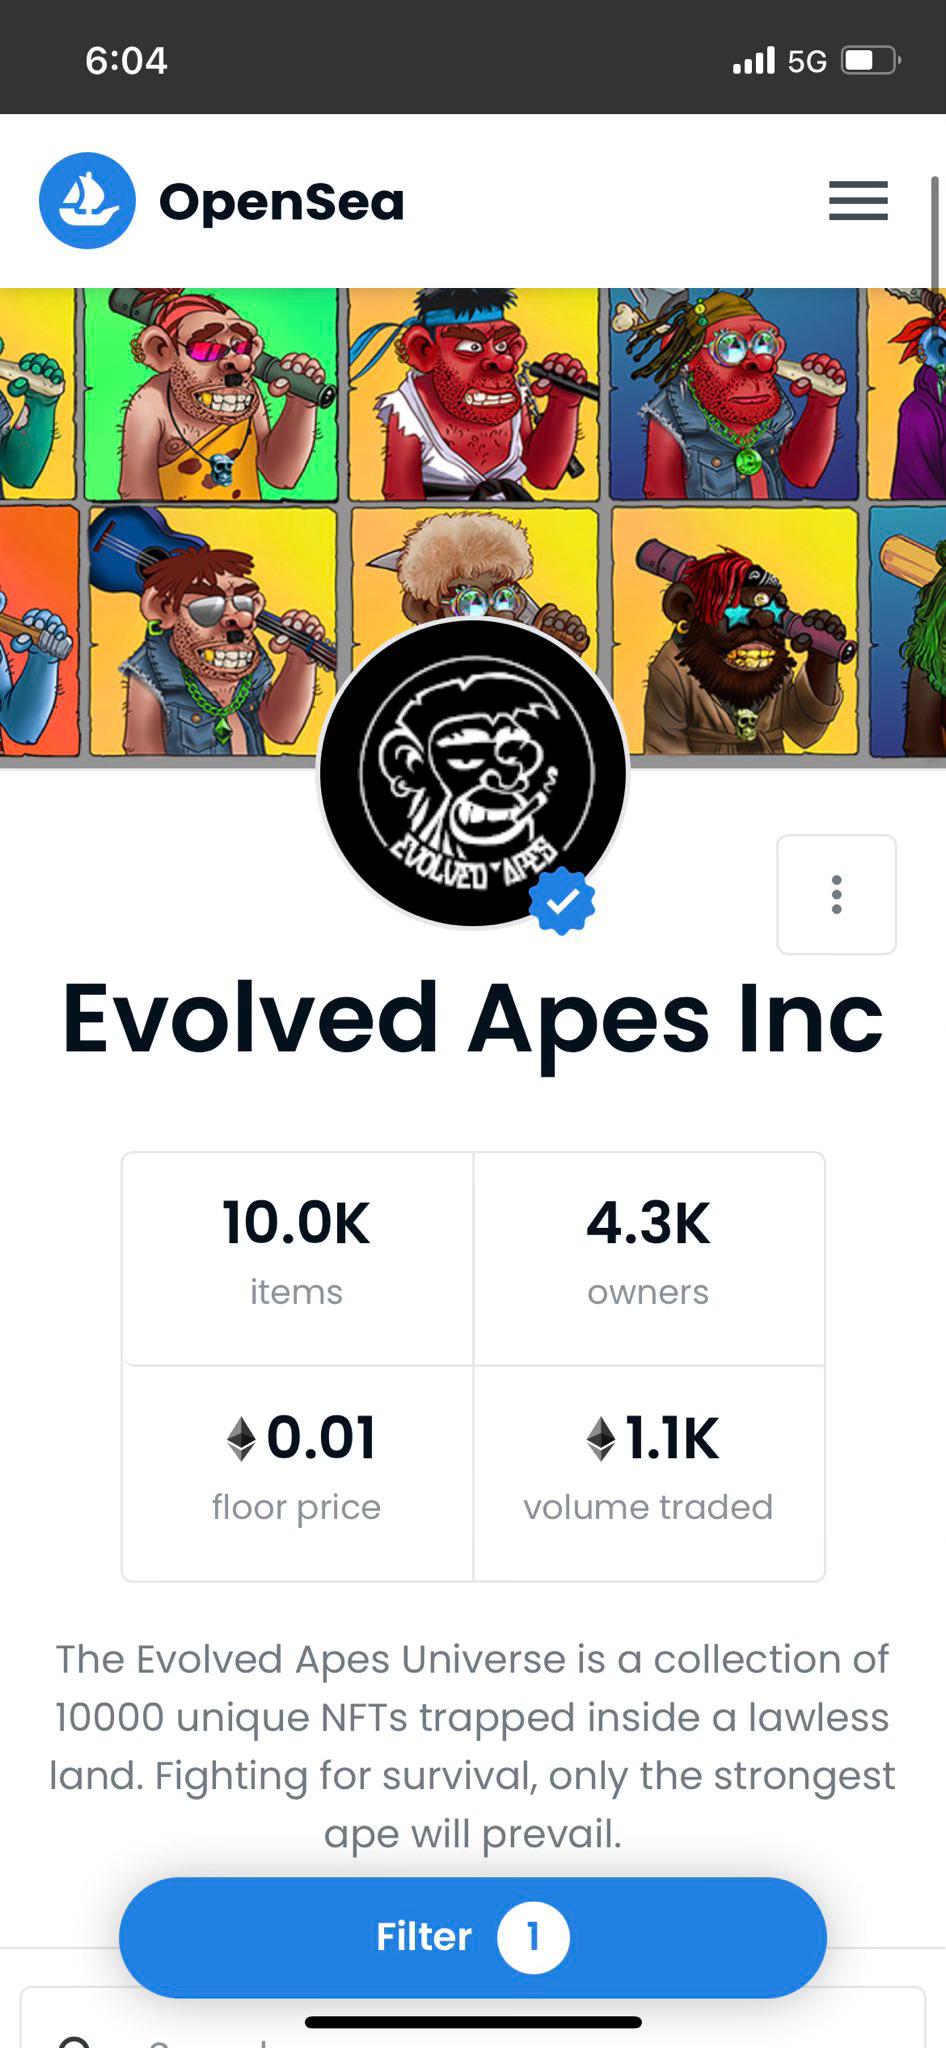Tap the blue verified checkmark badge
The image size is (946, 2048).
click(562, 901)
